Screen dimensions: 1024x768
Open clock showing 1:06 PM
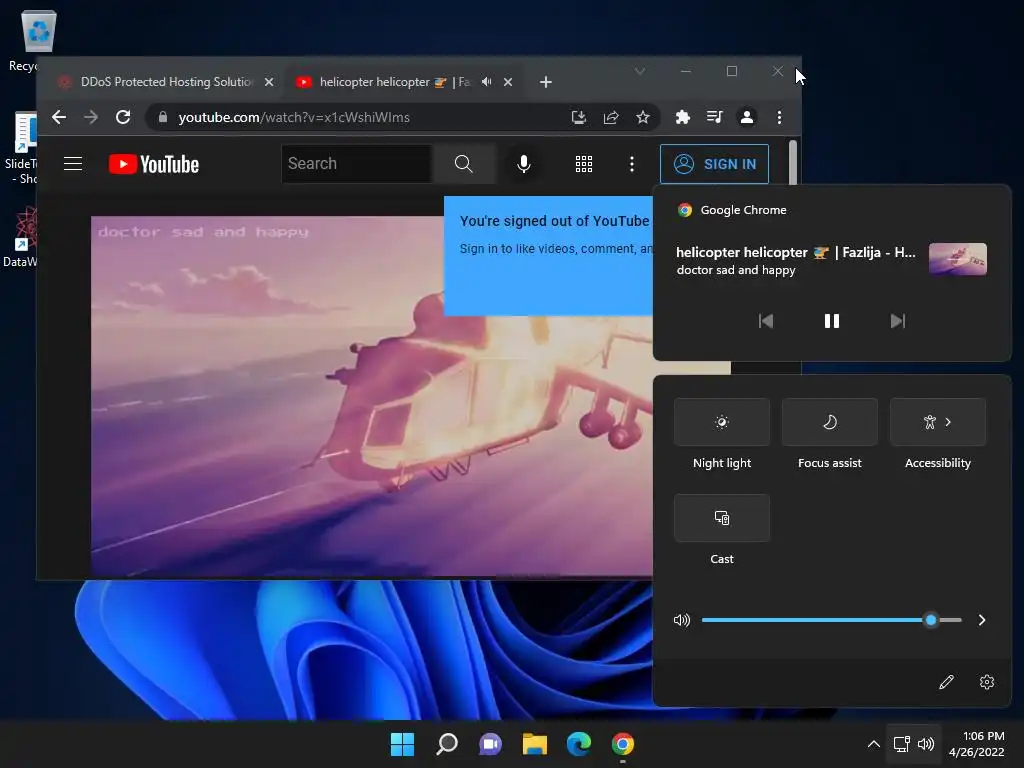[x=977, y=744]
